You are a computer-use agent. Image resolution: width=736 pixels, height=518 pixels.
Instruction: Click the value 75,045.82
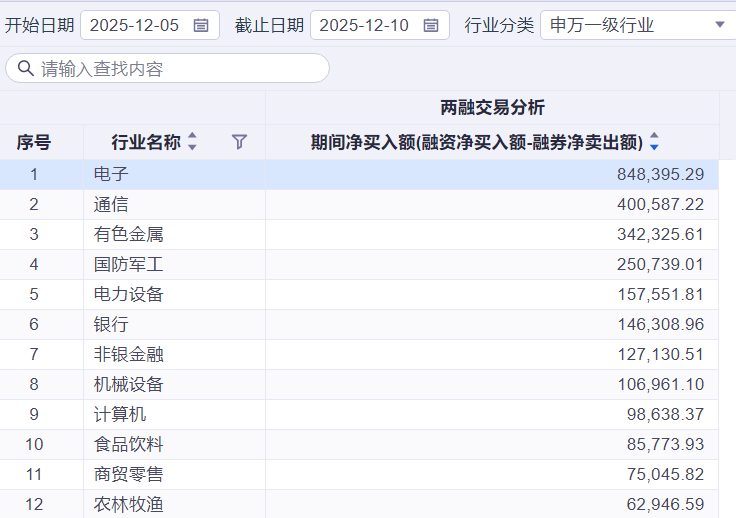pos(665,475)
